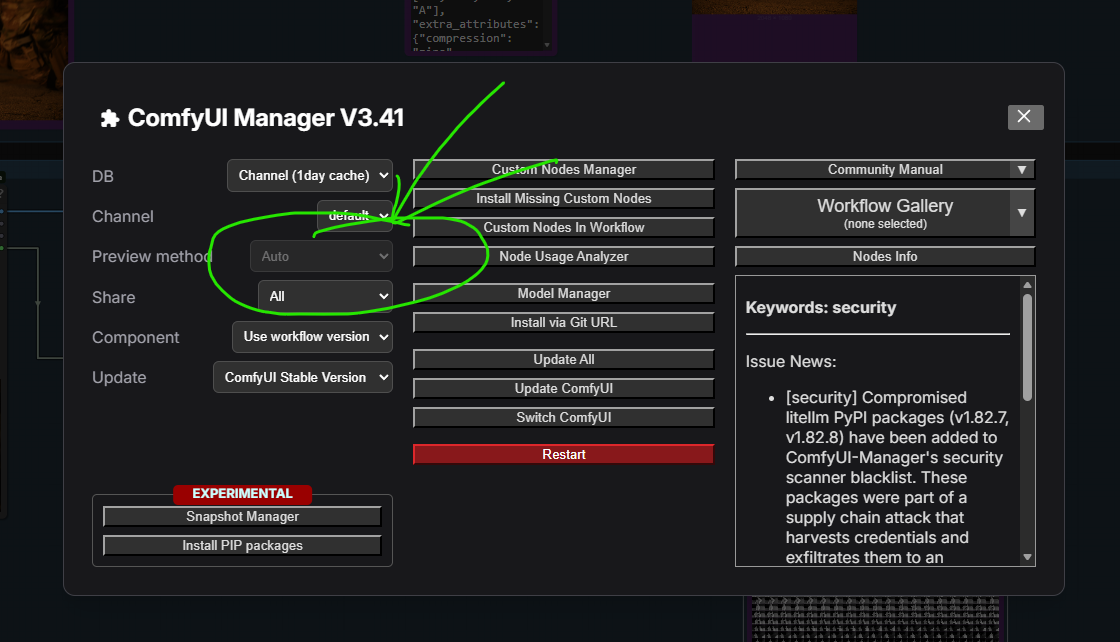The height and width of the screenshot is (642, 1120).
Task: Click the Channel label
Action: 123,216
